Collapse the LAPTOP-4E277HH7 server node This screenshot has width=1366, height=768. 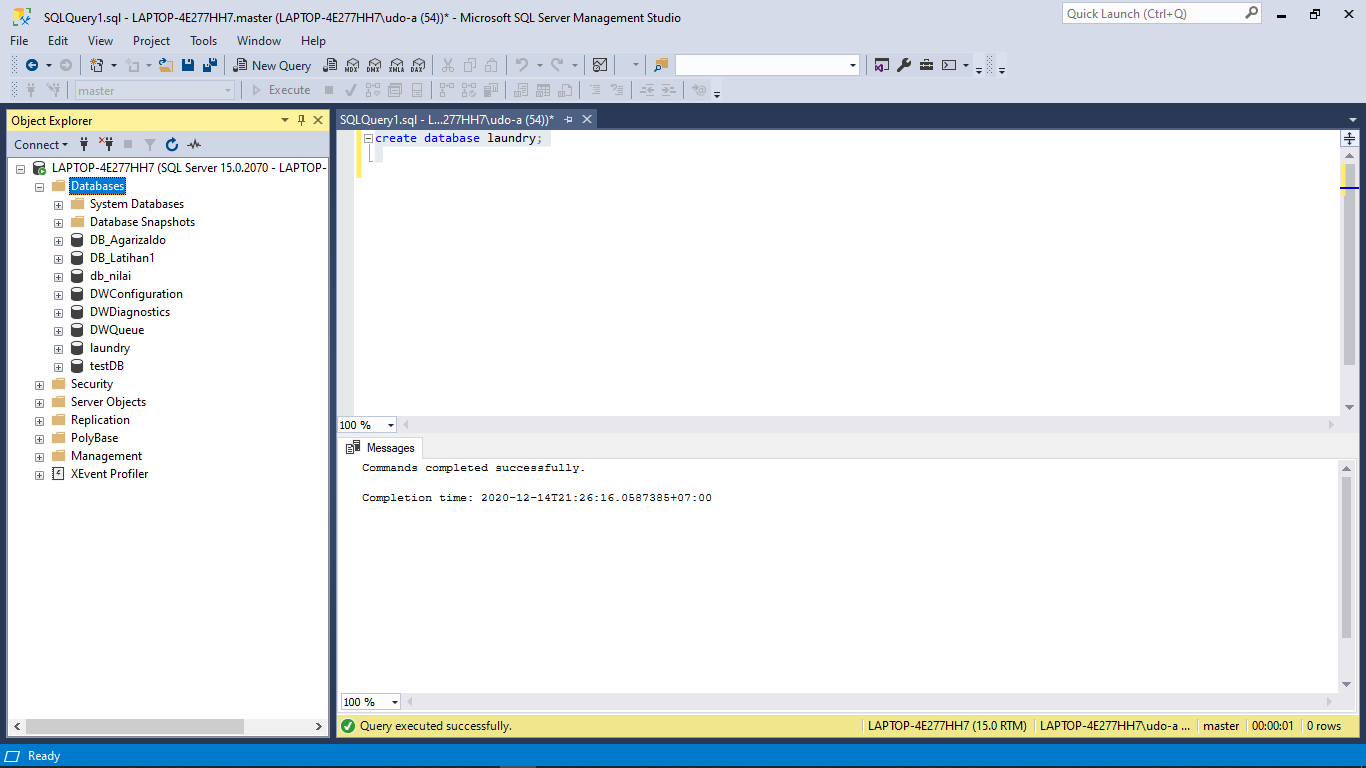tap(20, 168)
